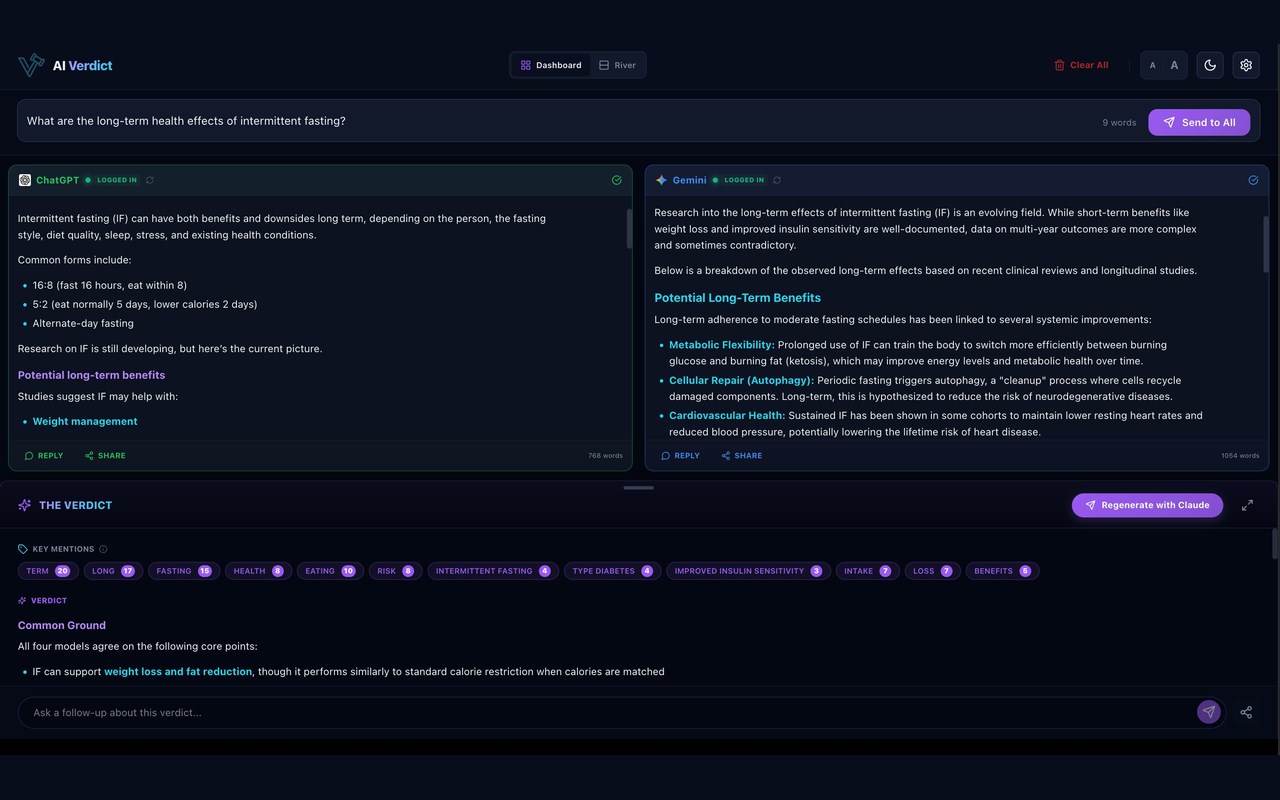Image resolution: width=1280 pixels, height=800 pixels.
Task: Select the HEALTH 8 keyword chip
Action: point(258,571)
